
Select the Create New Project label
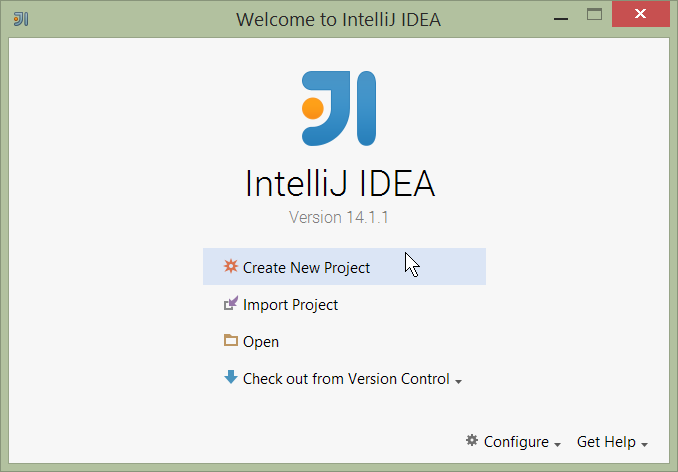click(306, 268)
